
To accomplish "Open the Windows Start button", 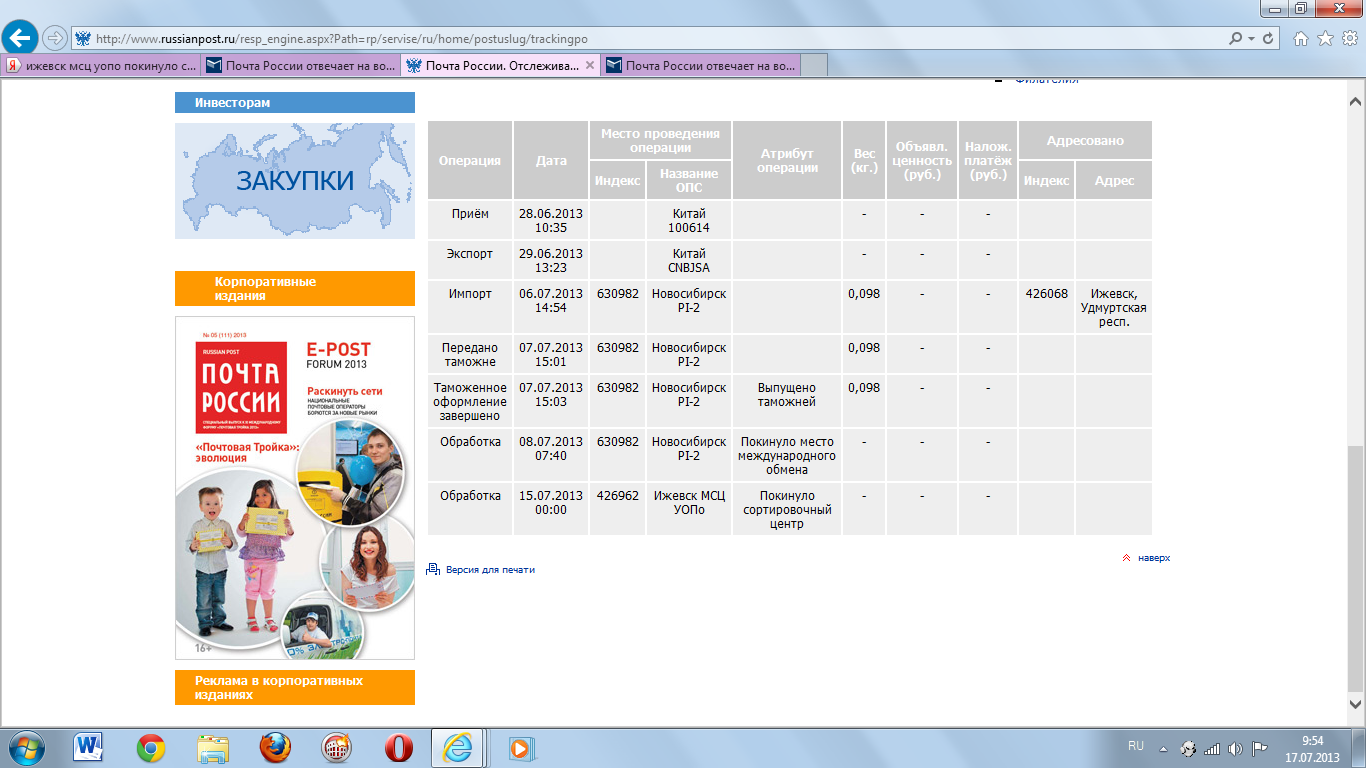I will click(27, 748).
